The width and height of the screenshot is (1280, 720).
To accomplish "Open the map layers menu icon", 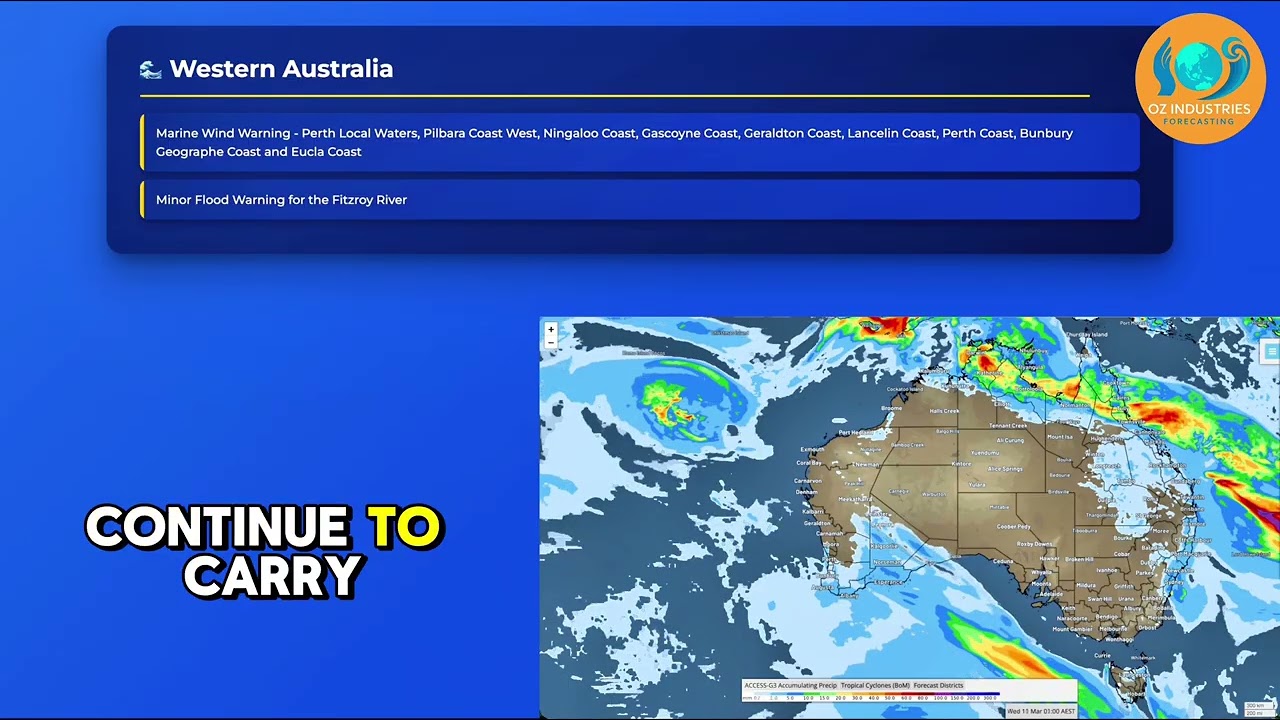I will click(1271, 351).
